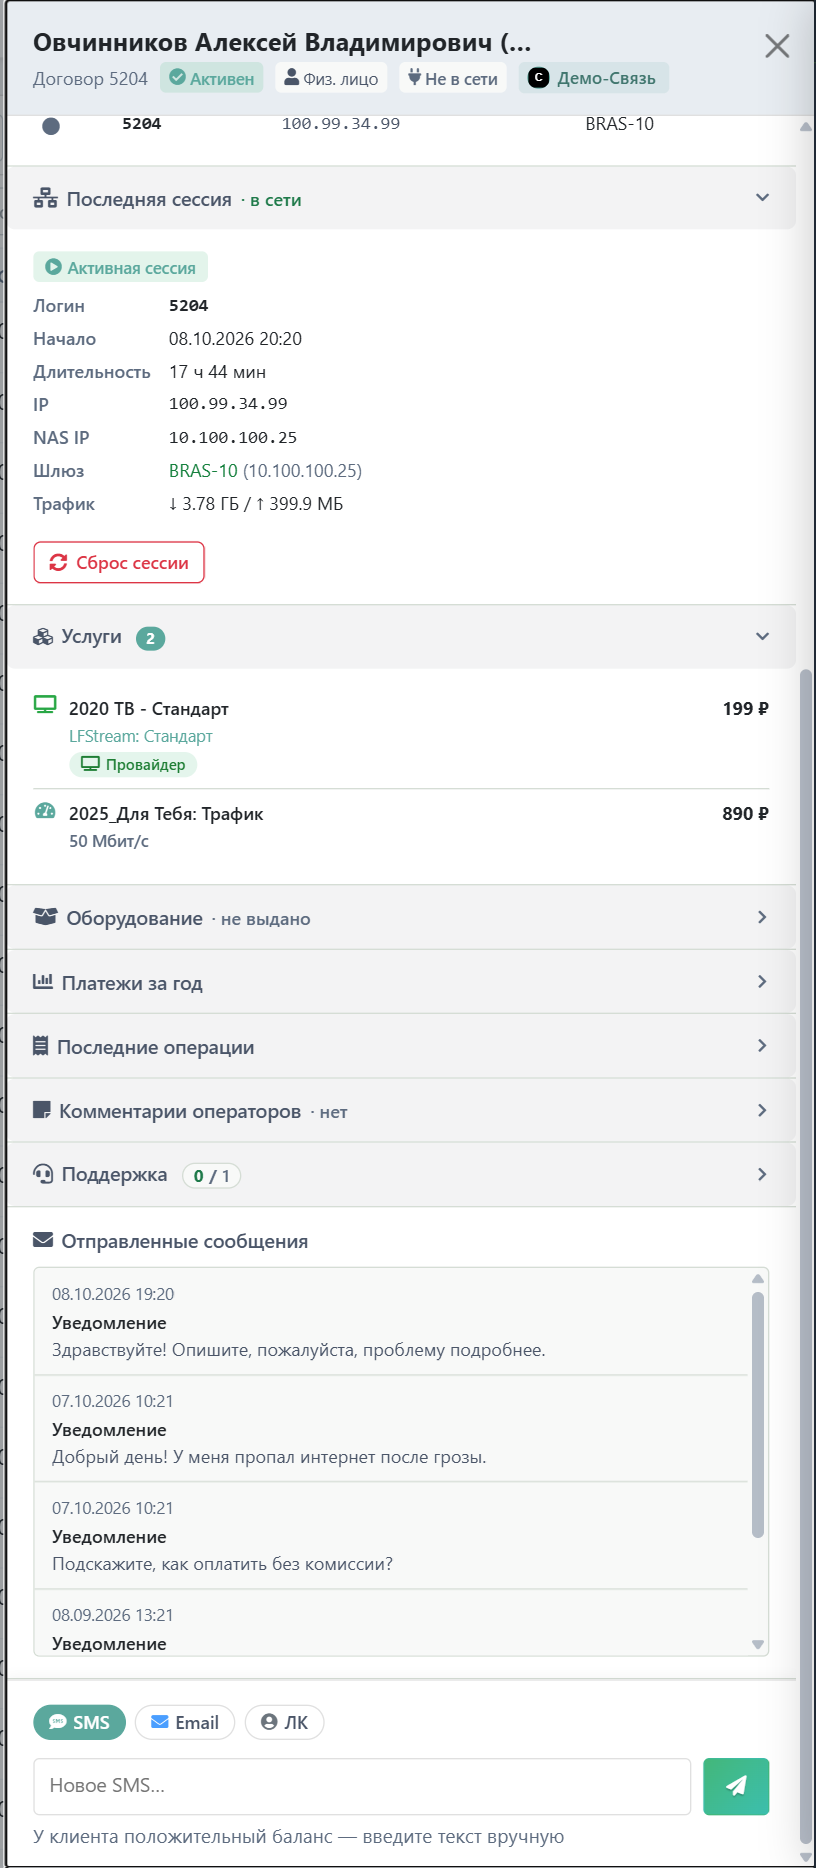Click the headset icon beside Поддержка
This screenshot has height=1868, width=816.
pos(43,1174)
